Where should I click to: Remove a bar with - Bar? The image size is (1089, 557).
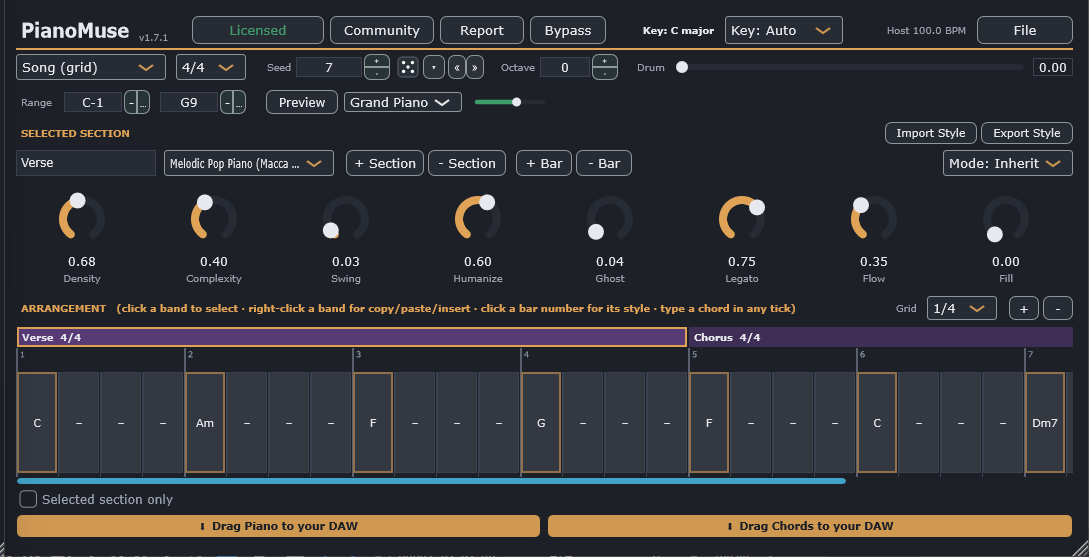click(604, 163)
